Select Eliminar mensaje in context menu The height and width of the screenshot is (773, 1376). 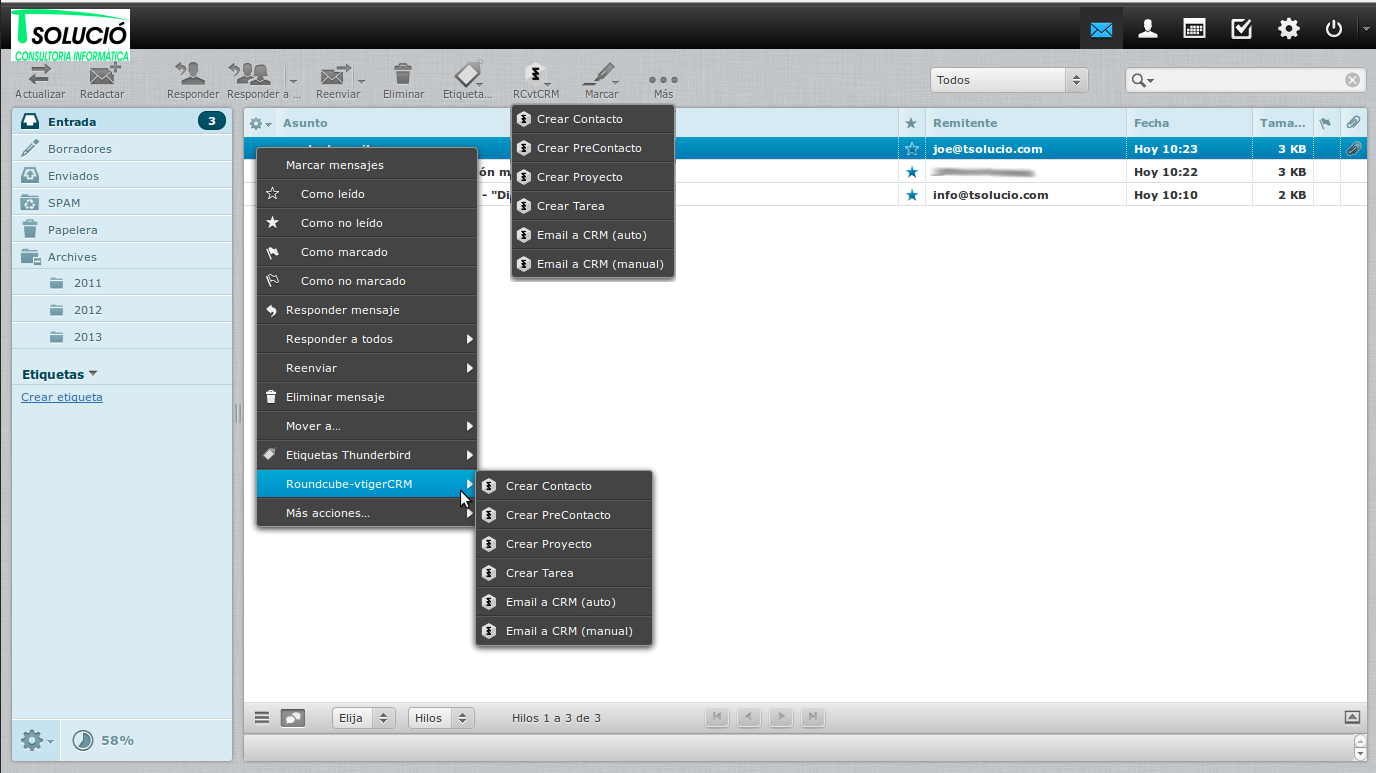[335, 397]
